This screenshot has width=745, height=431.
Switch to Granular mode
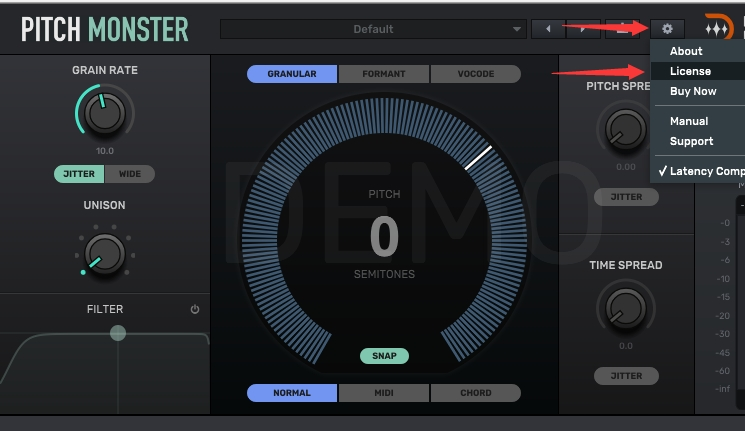tap(292, 74)
